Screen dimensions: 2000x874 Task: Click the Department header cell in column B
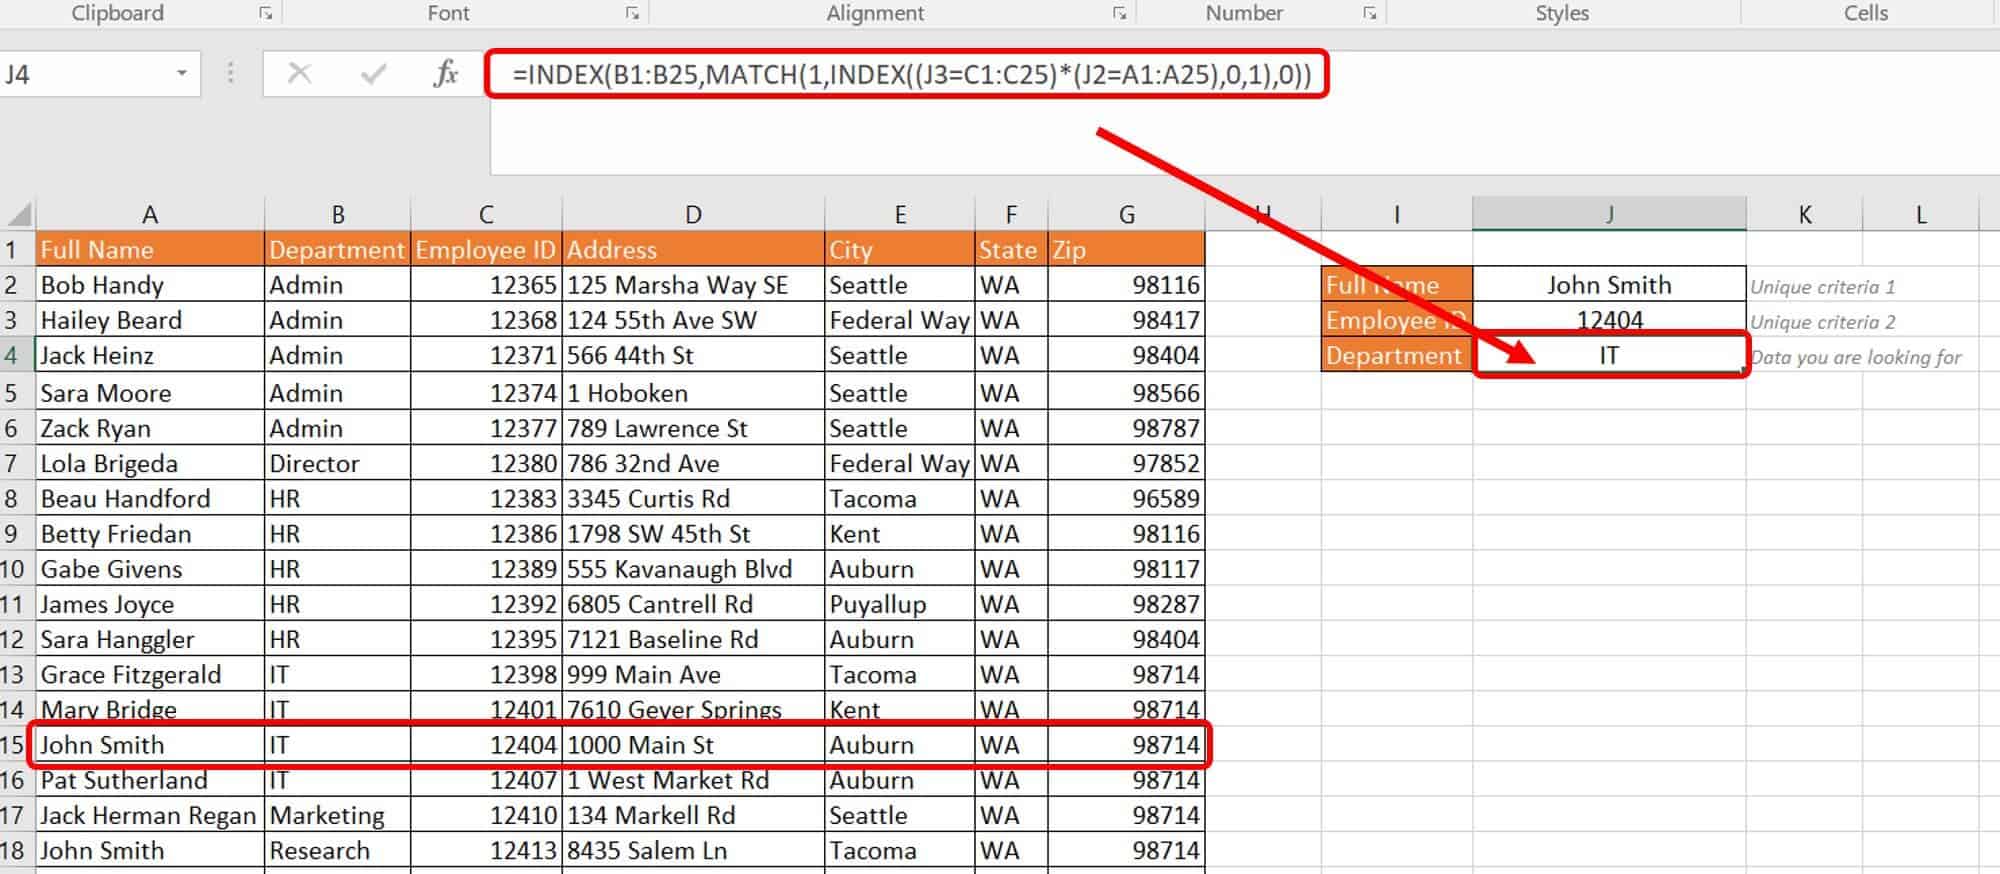337,250
